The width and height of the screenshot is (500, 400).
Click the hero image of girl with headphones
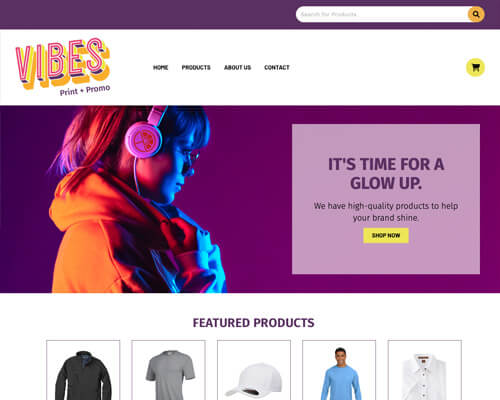click(x=137, y=199)
